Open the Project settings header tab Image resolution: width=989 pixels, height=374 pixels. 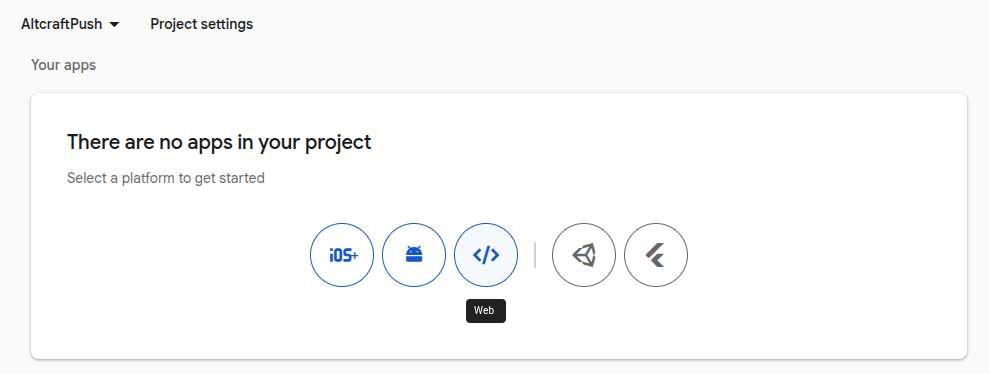(x=201, y=24)
